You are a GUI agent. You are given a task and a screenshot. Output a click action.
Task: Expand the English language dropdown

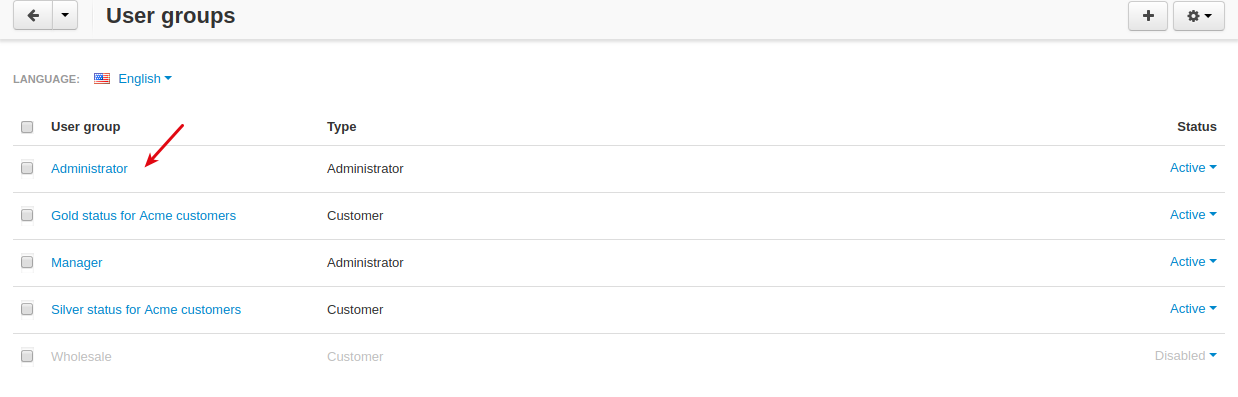tap(145, 78)
